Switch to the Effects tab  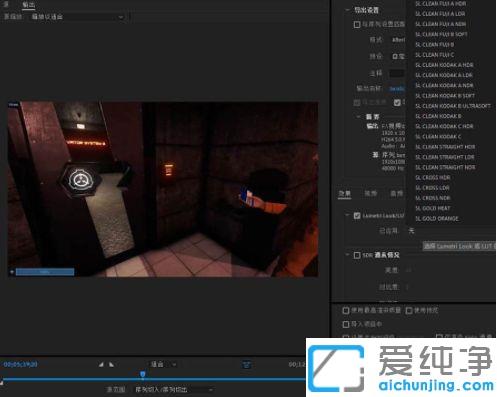point(345,193)
